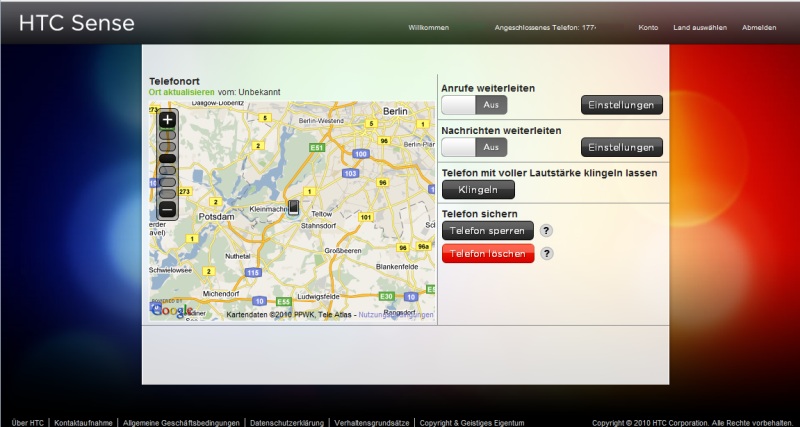Open Datenschutzerklärung footer link
The height and width of the screenshot is (427, 800).
[x=287, y=422]
